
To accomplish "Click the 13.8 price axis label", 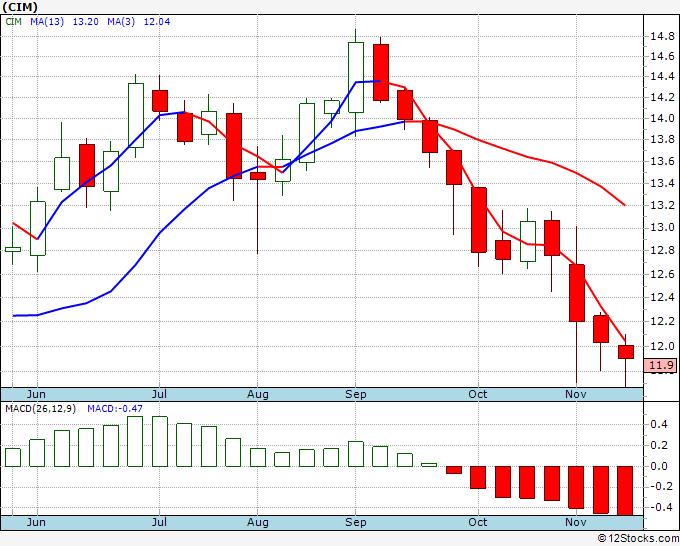I will coord(662,139).
